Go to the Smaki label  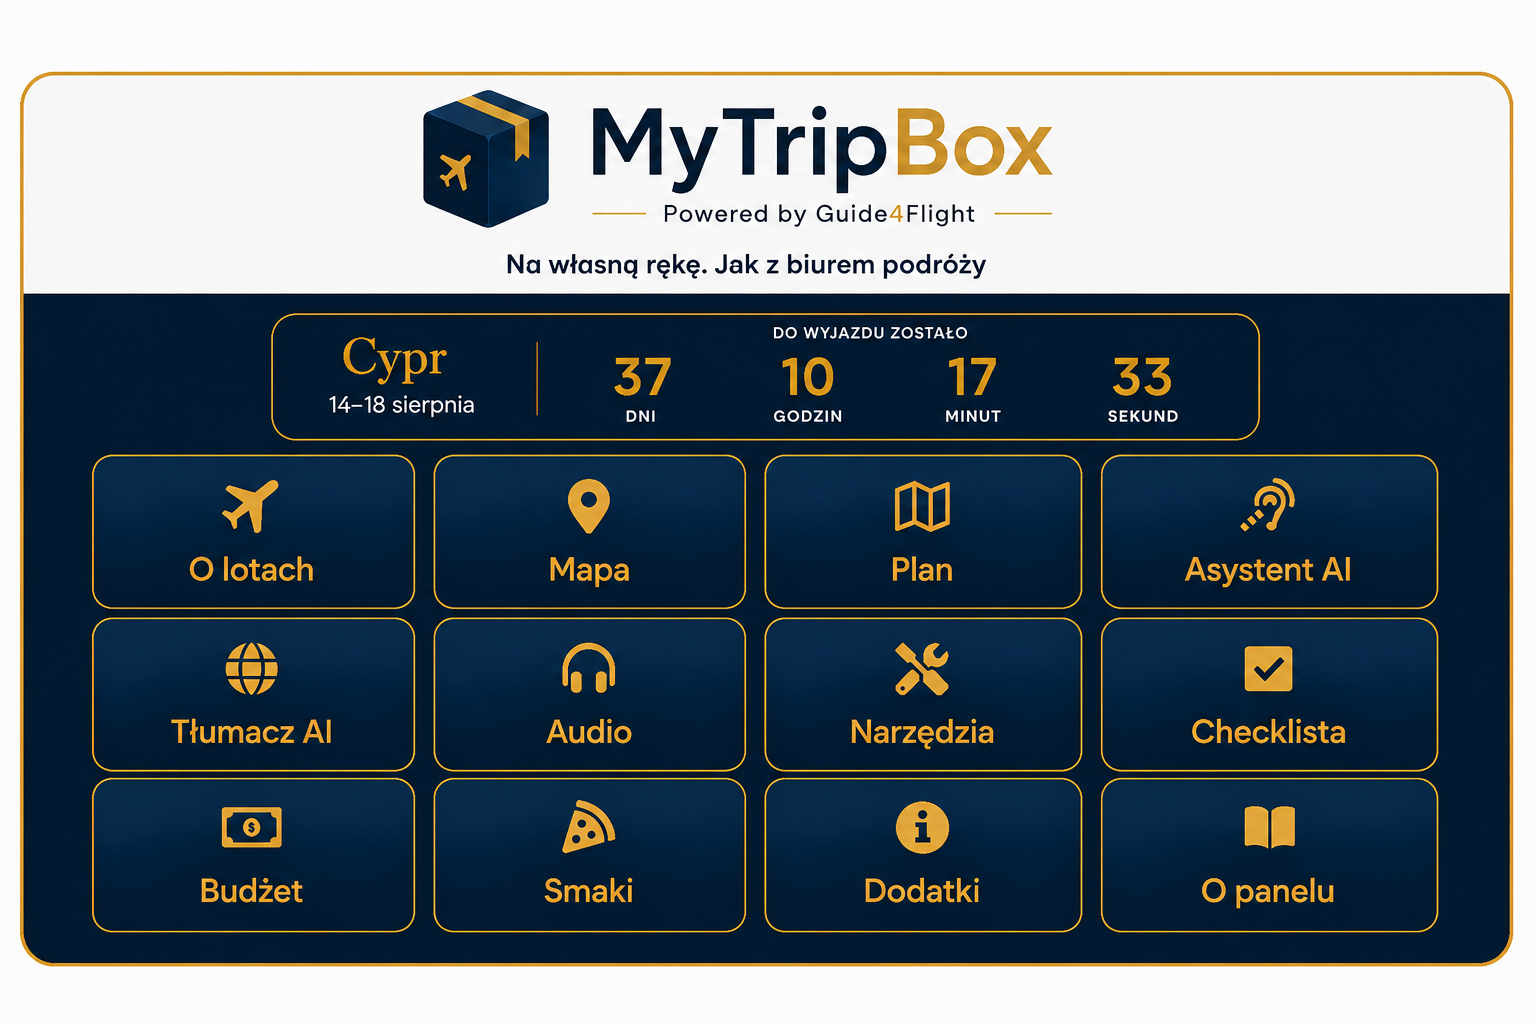click(x=589, y=891)
